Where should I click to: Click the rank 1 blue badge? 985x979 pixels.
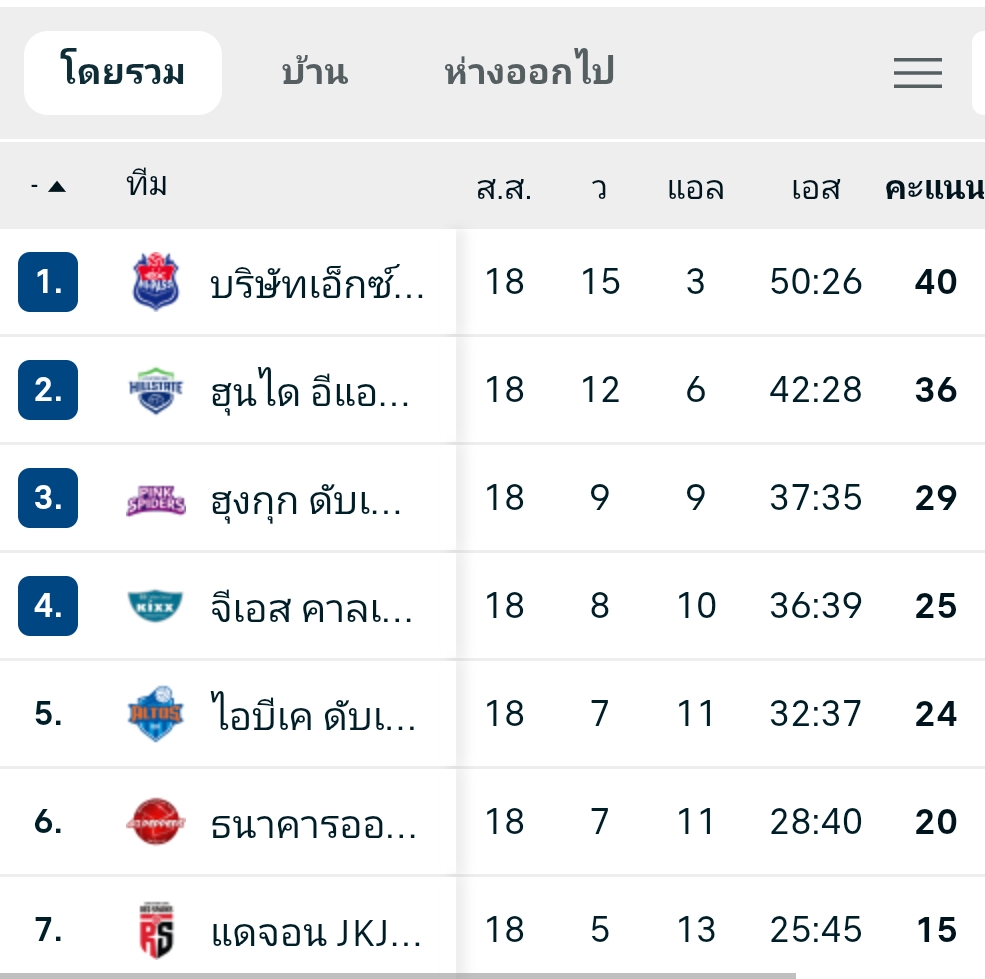click(48, 282)
